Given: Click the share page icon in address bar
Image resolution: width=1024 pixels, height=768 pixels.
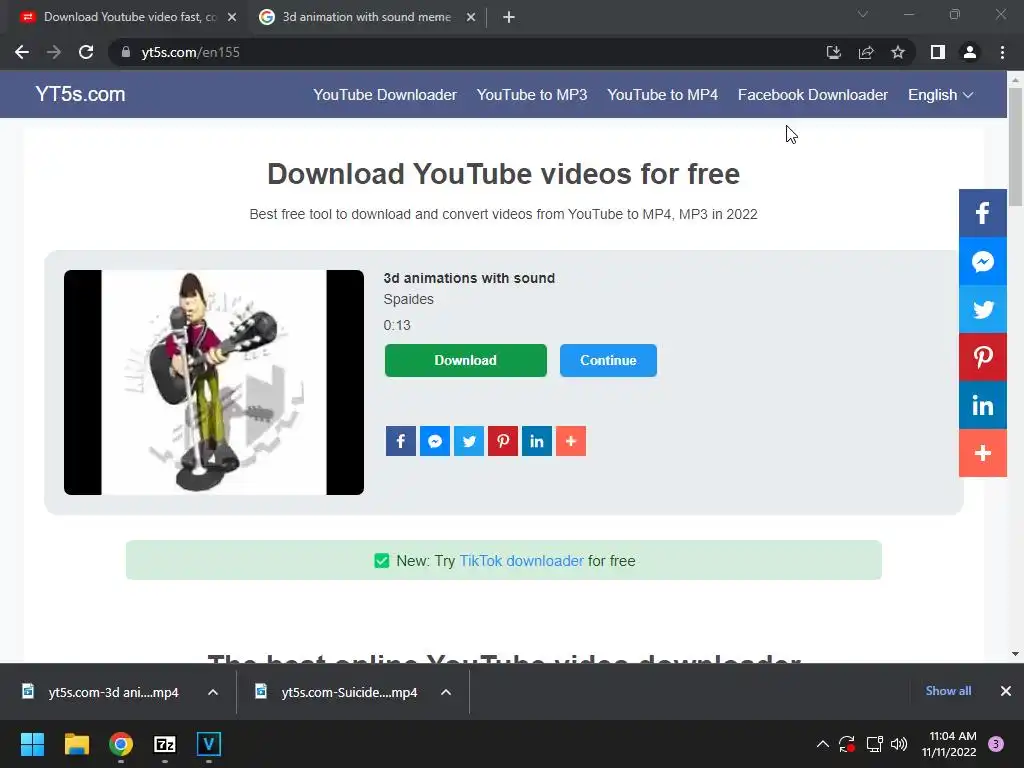Looking at the screenshot, I should [x=866, y=52].
